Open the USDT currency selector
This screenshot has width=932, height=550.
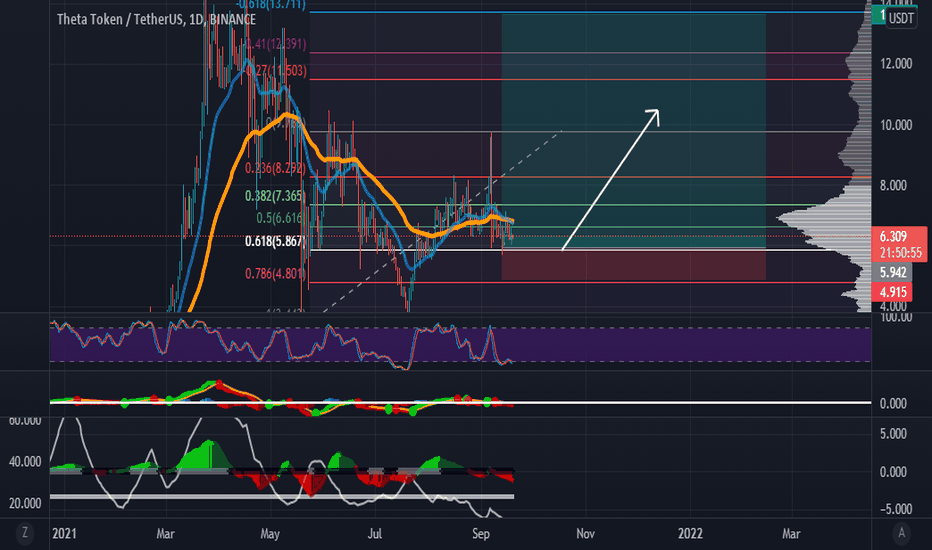click(x=900, y=18)
